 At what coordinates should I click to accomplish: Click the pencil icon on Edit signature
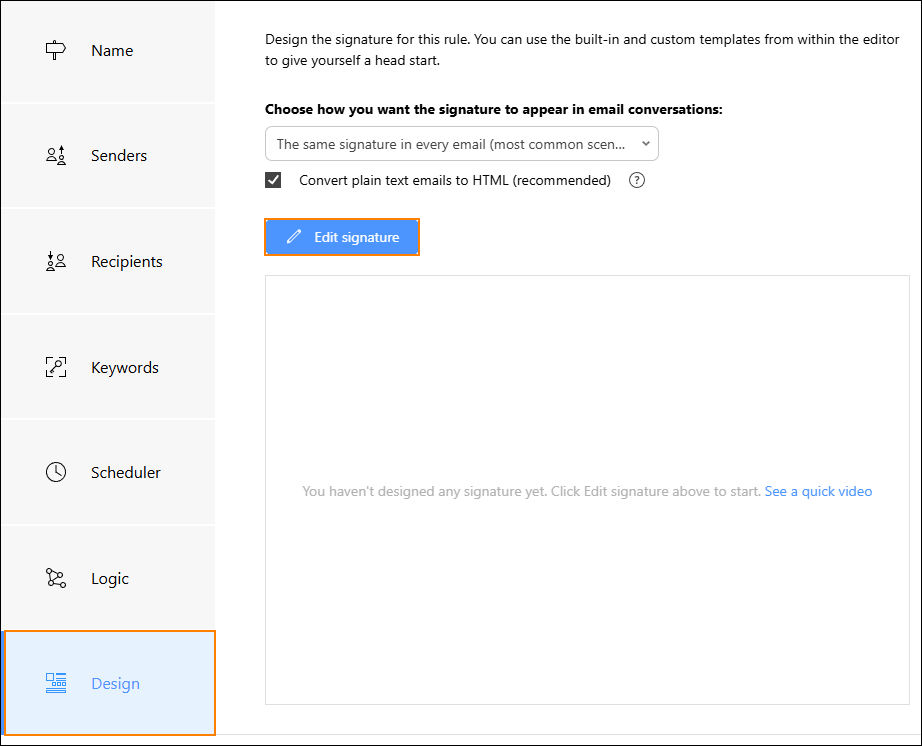point(293,236)
